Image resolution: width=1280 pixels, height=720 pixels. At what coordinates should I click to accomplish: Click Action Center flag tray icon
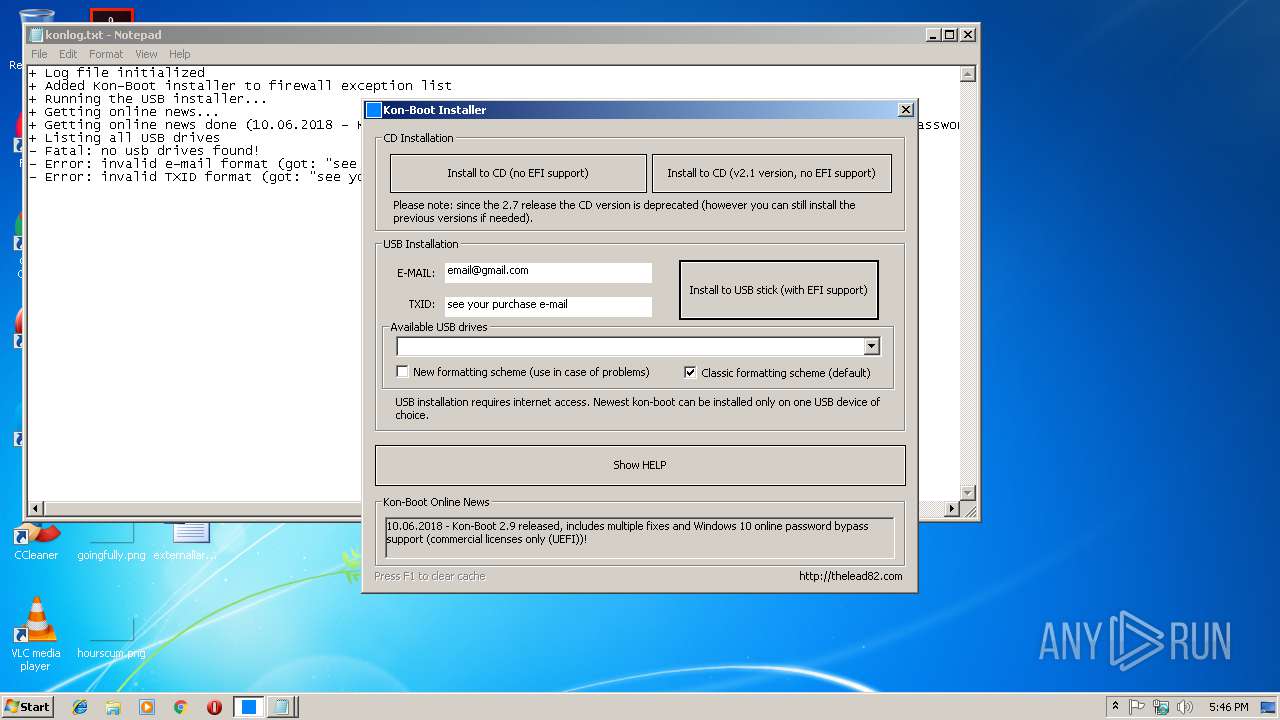[1137, 707]
